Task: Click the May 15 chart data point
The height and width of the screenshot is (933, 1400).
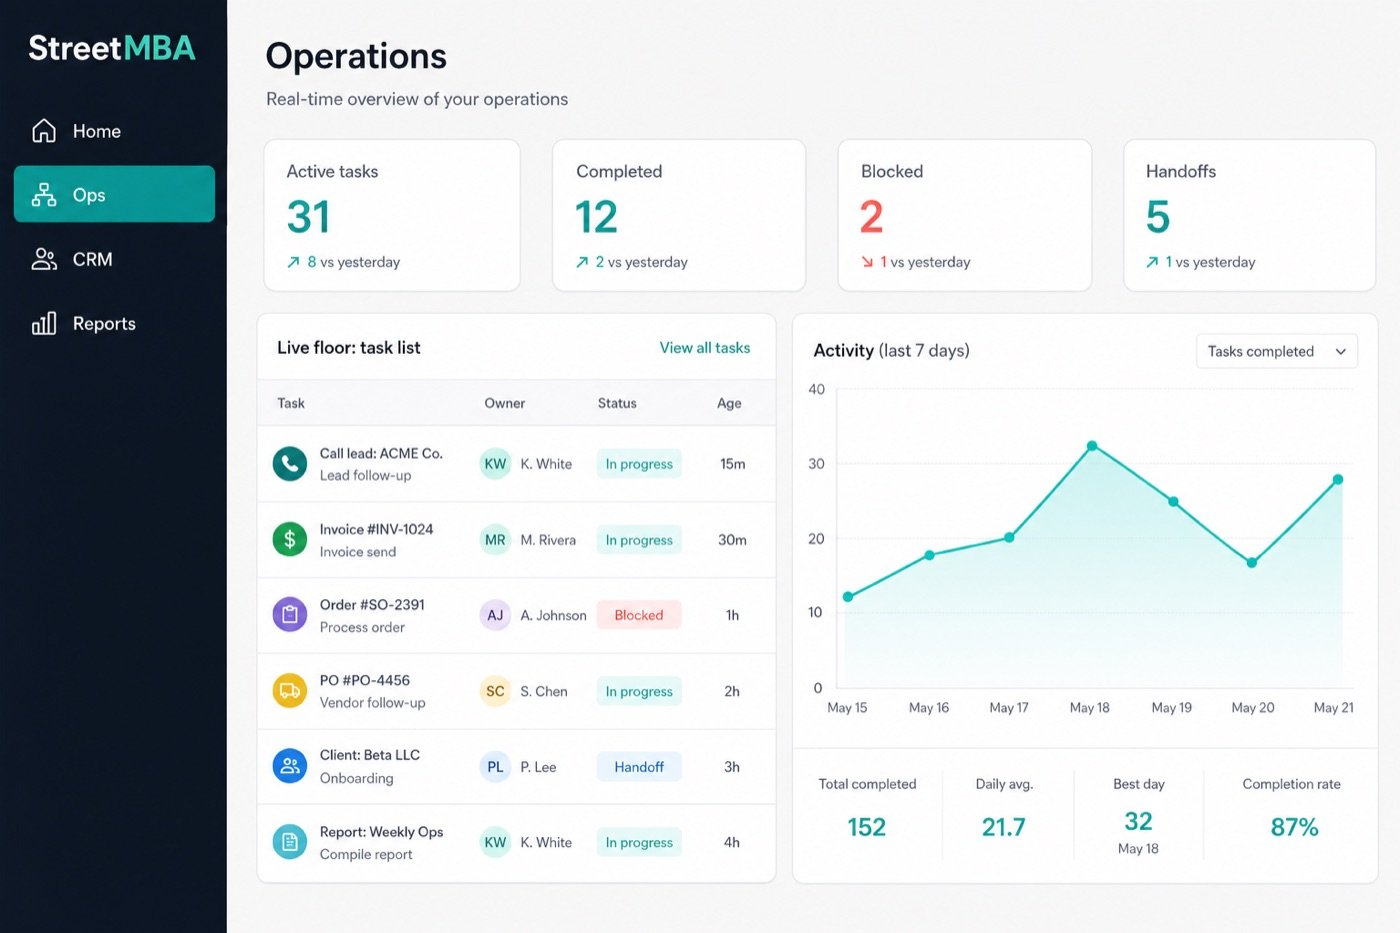Action: pos(848,597)
